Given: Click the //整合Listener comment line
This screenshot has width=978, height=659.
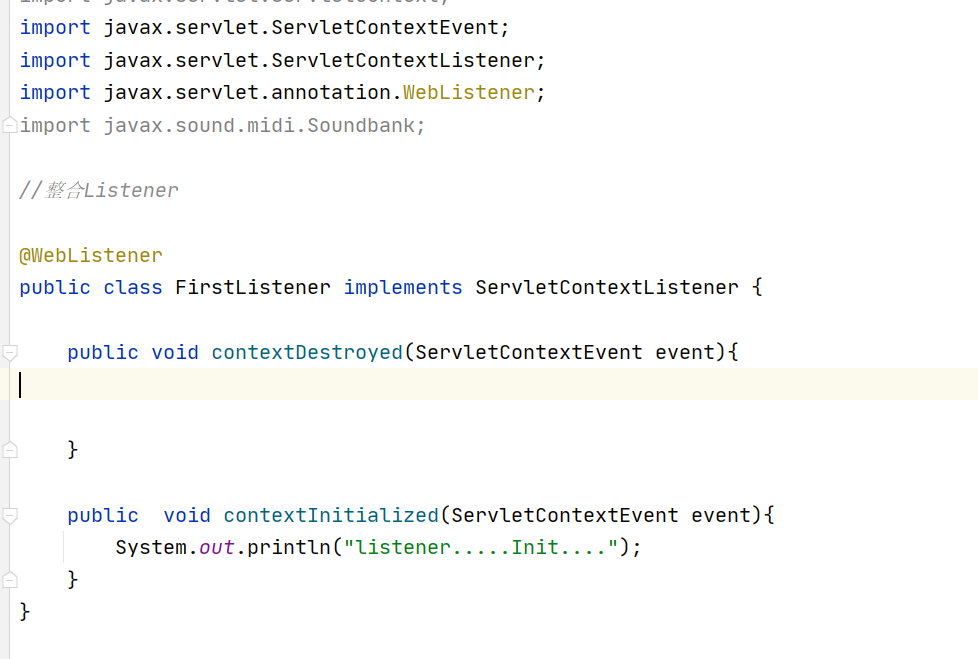Looking at the screenshot, I should pos(99,190).
